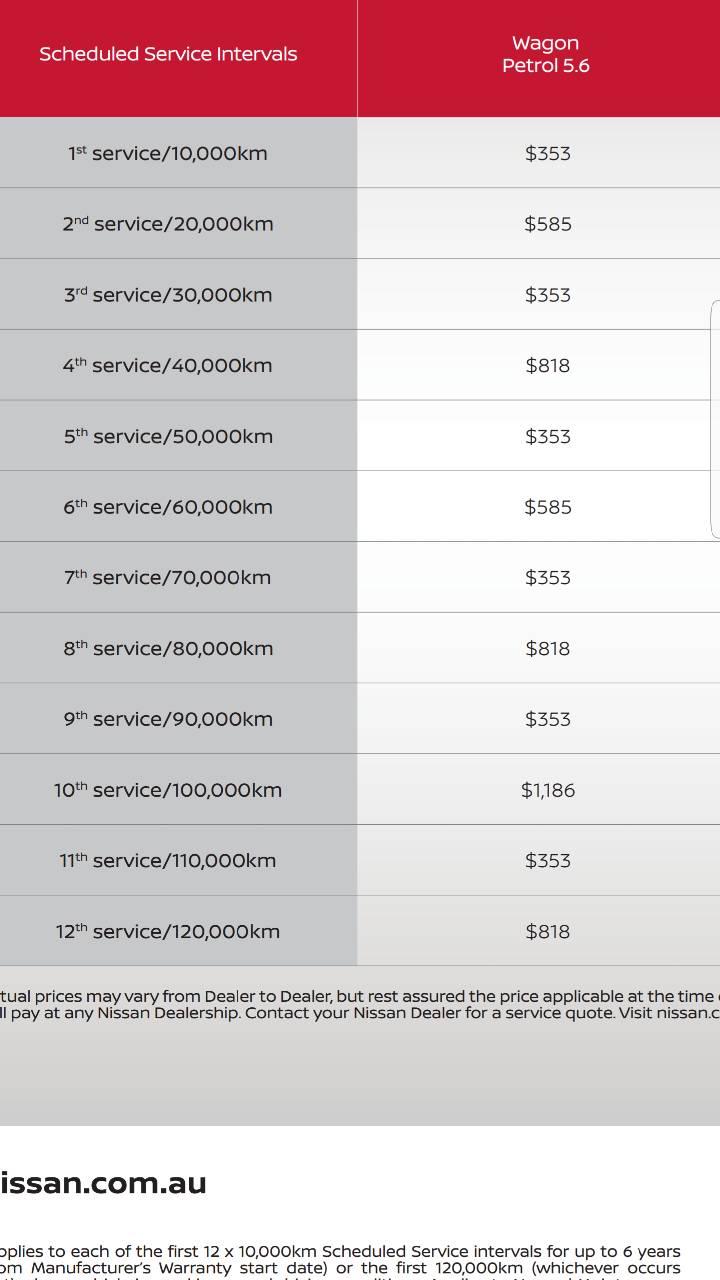Click the 9th service/90,000km row label
Image resolution: width=720 pixels, height=1280 pixels.
click(168, 719)
